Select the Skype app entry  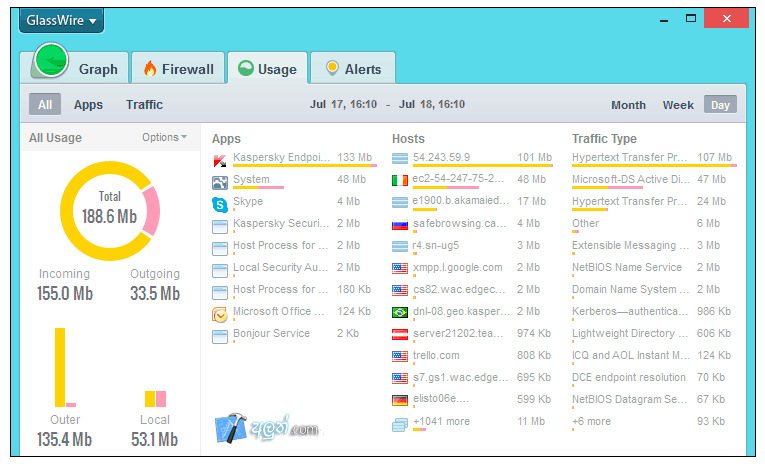tap(295, 203)
